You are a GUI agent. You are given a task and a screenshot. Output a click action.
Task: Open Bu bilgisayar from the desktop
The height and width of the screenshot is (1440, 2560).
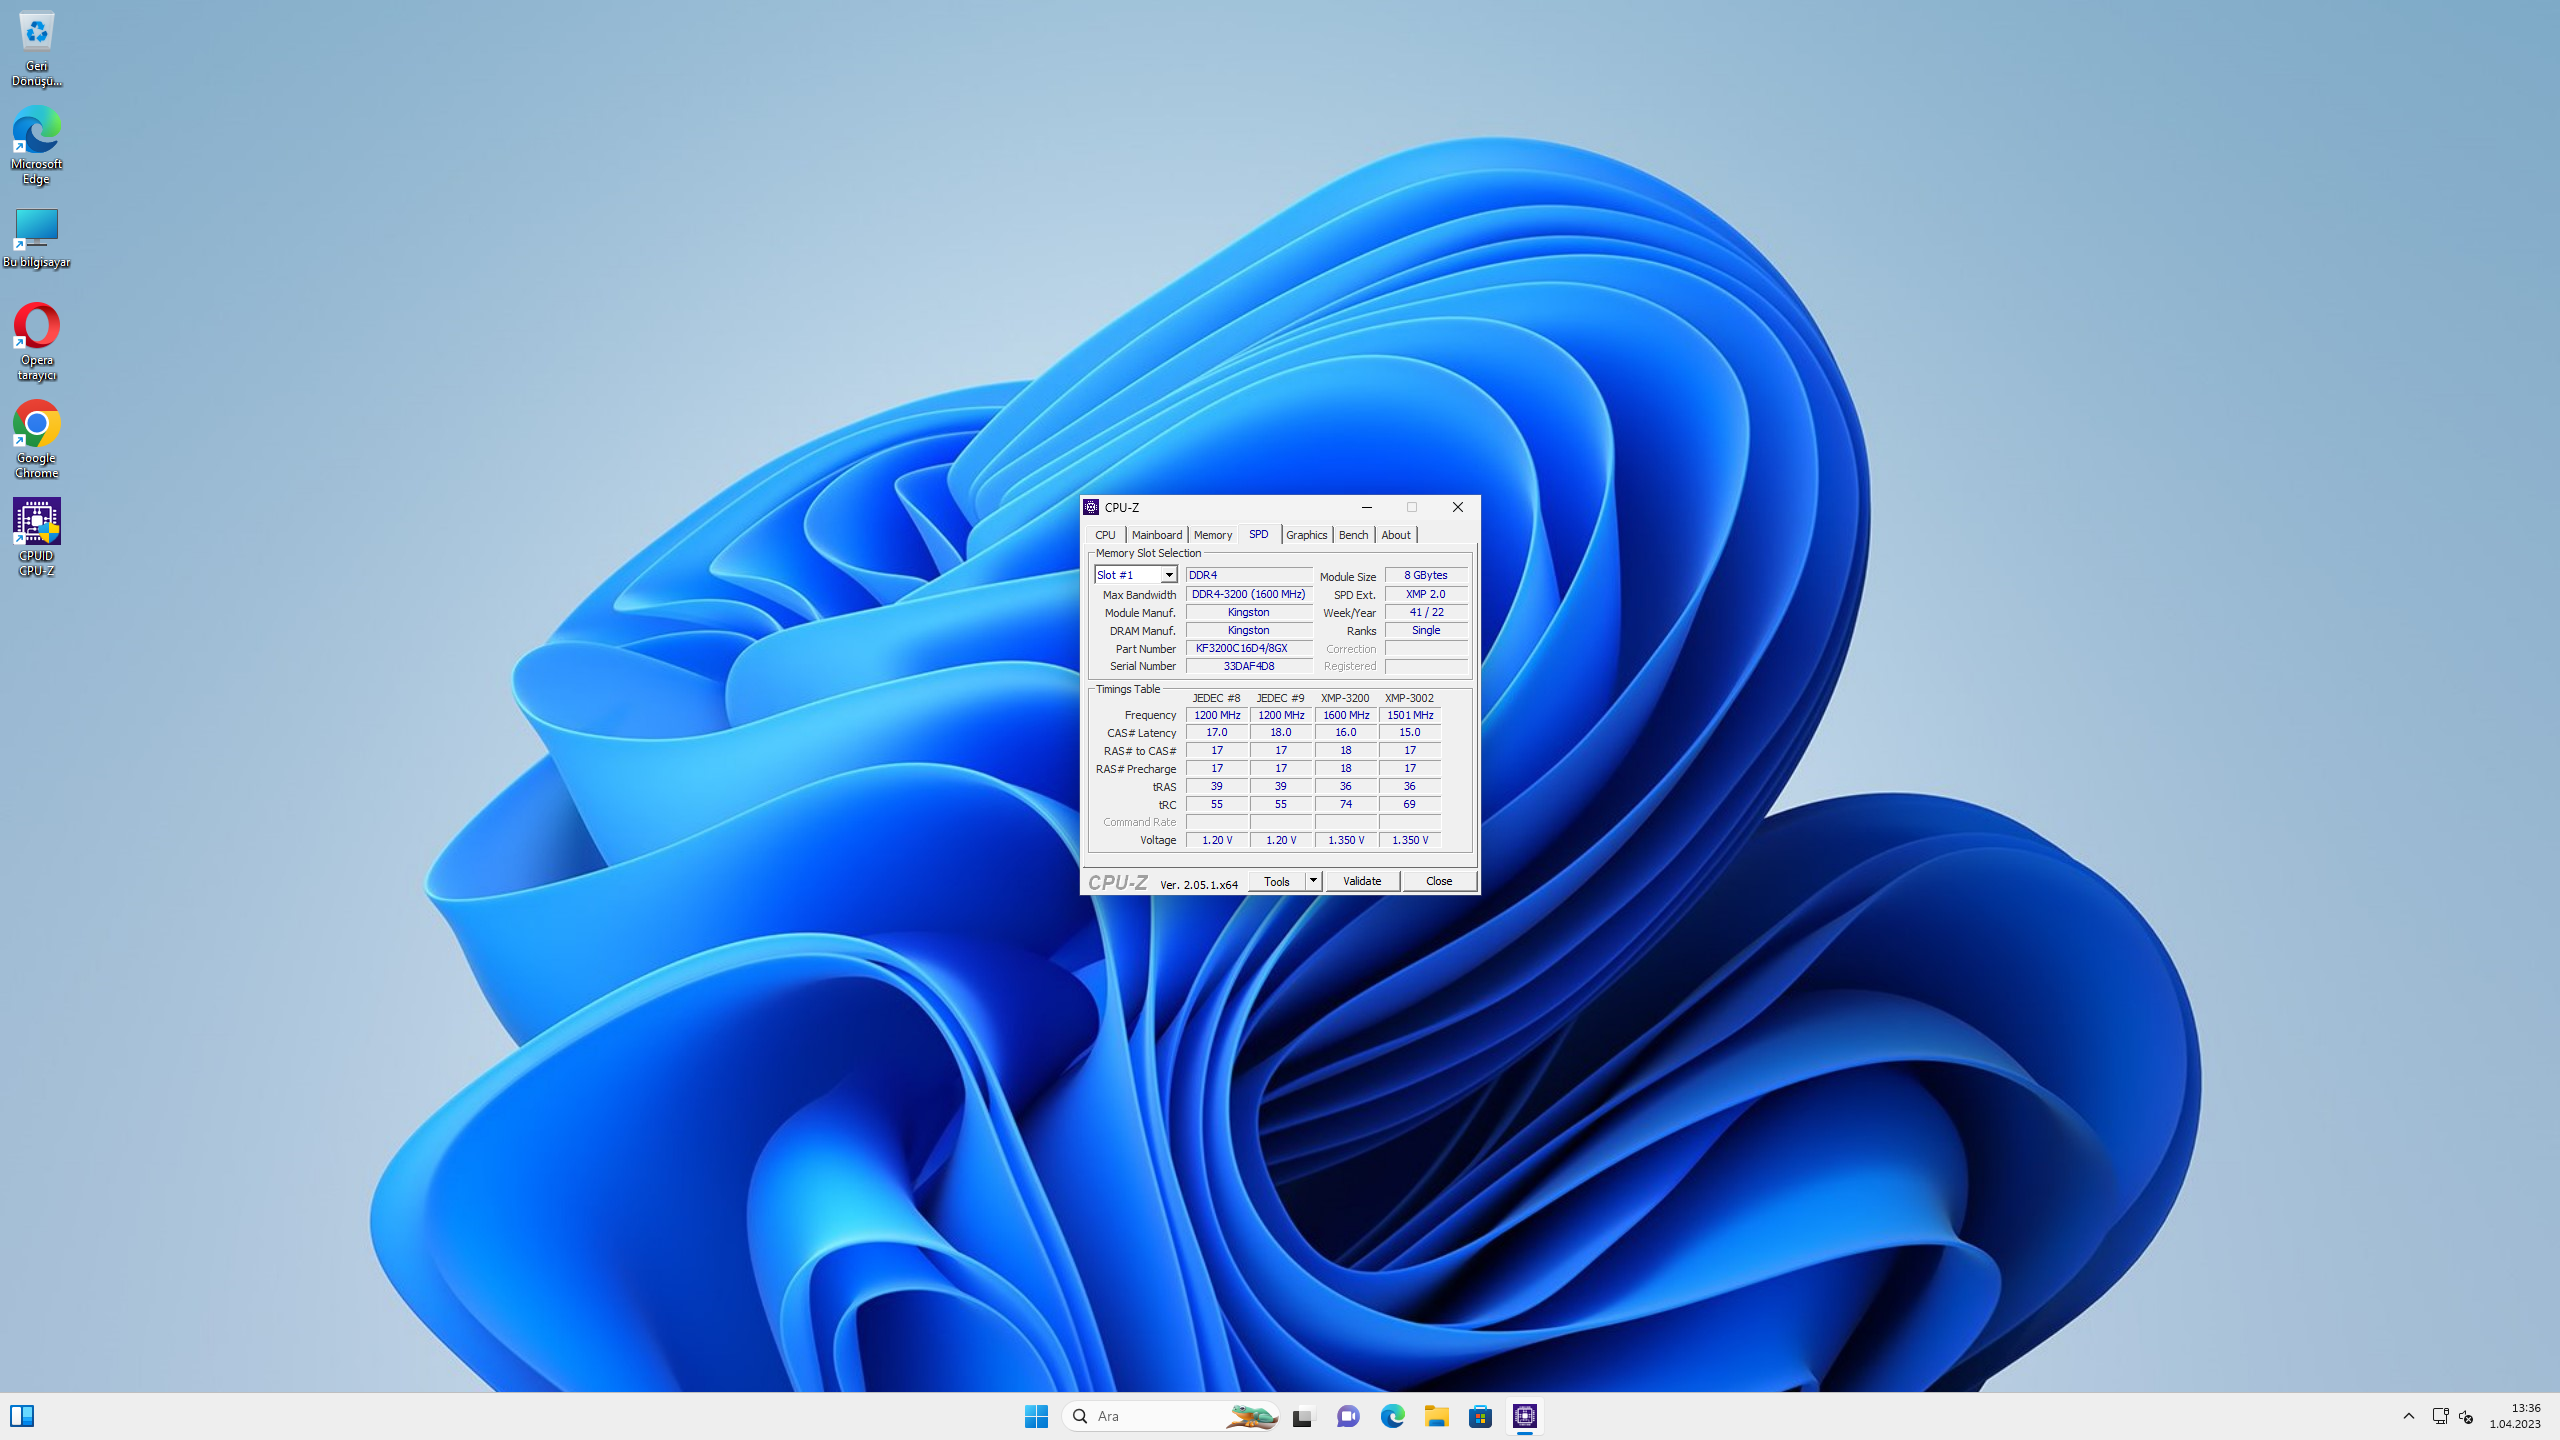(x=36, y=228)
